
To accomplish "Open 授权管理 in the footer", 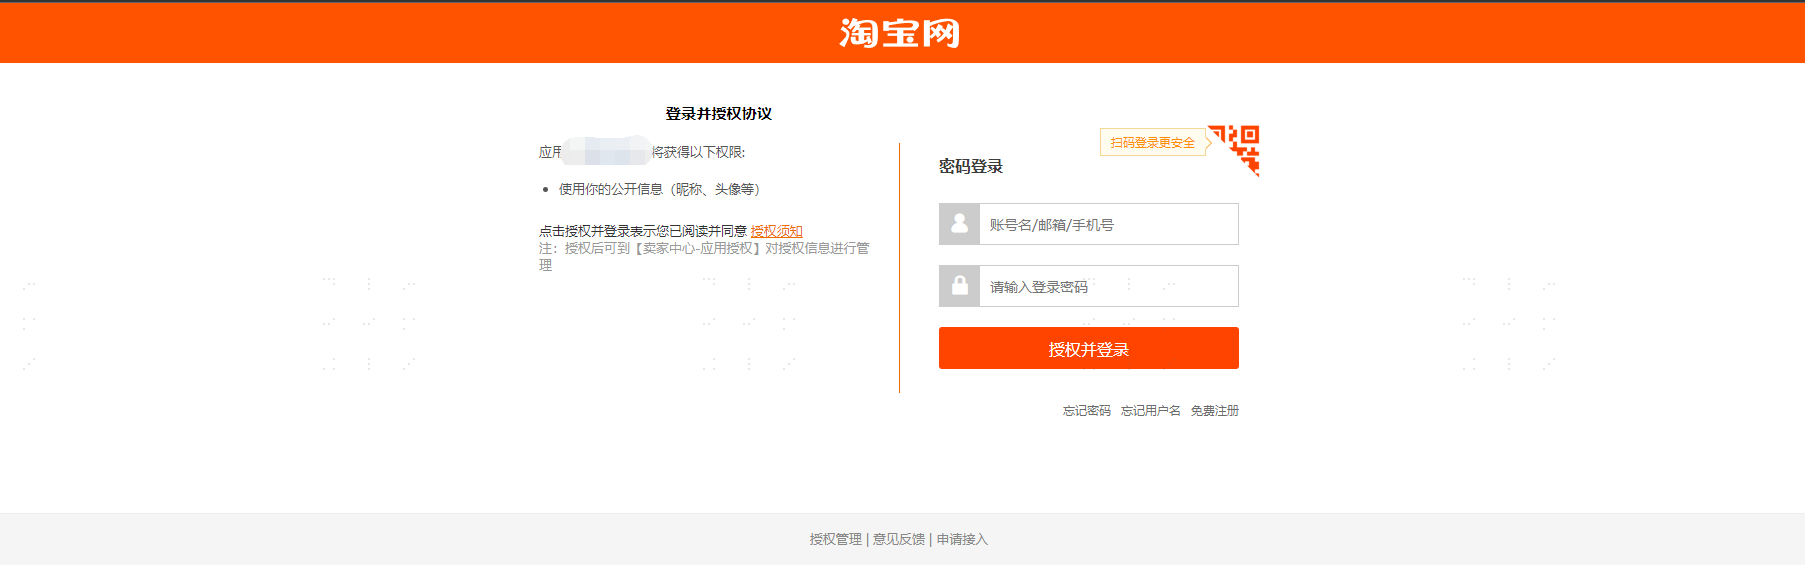I will (835, 539).
